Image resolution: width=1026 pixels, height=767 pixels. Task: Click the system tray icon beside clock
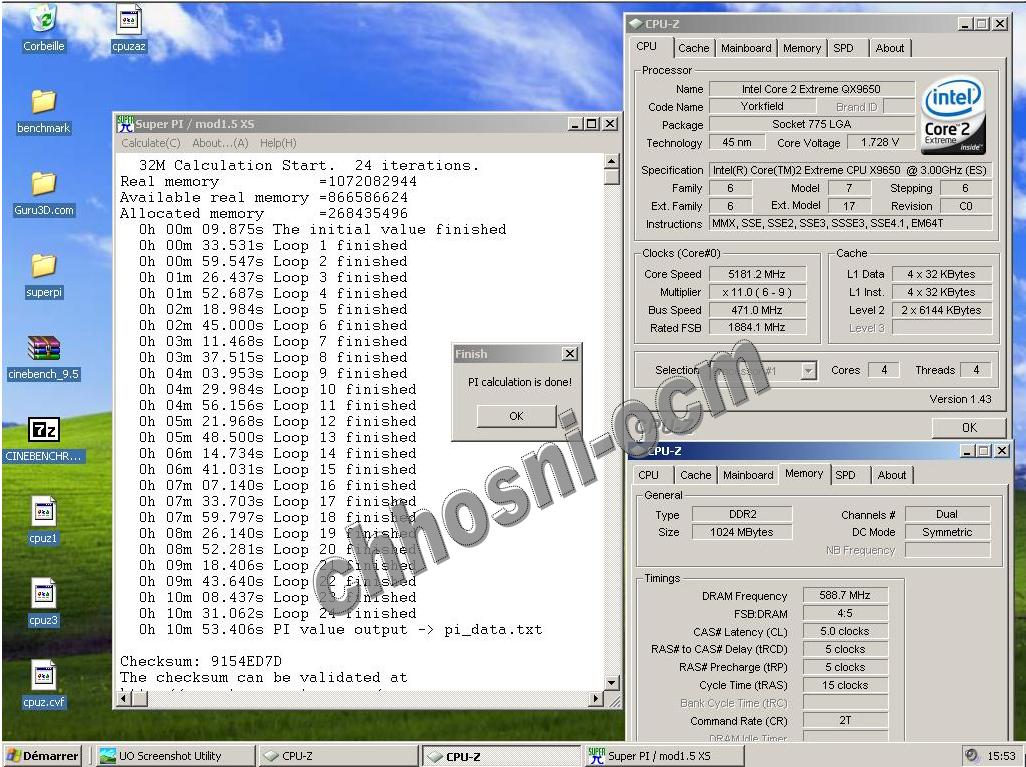pos(972,755)
